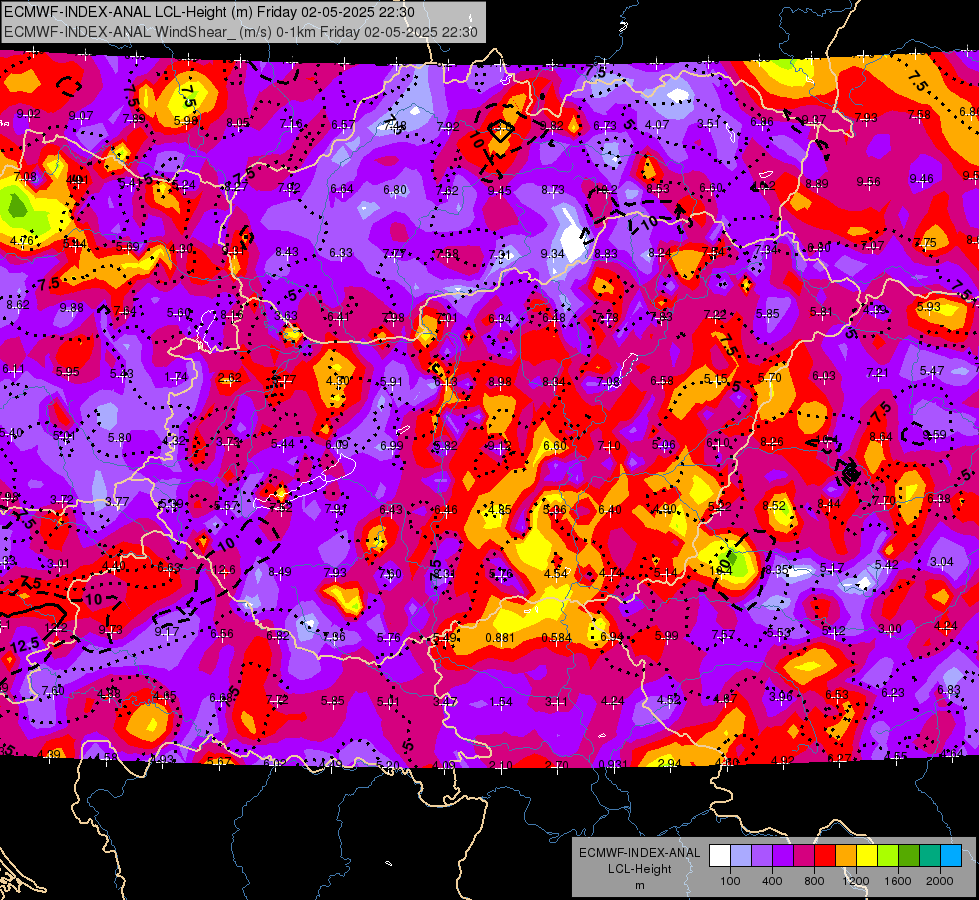The image size is (979, 900).
Task: Click the 7.21 value label
Action: tap(877, 373)
